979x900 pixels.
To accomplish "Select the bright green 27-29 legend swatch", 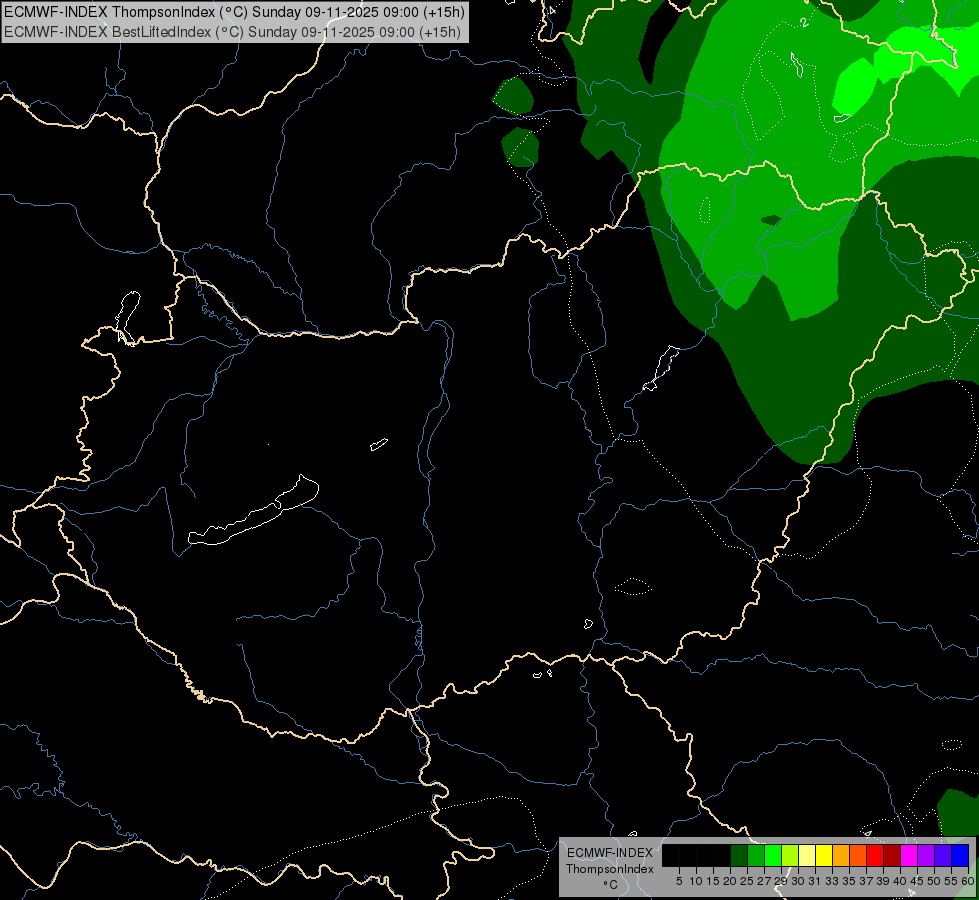I will click(x=773, y=855).
